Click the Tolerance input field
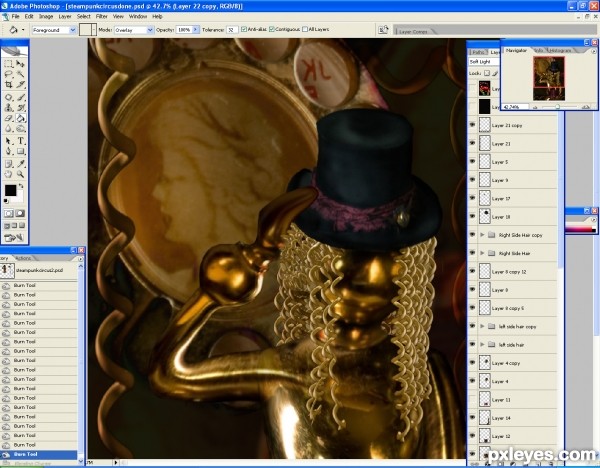 coord(232,30)
